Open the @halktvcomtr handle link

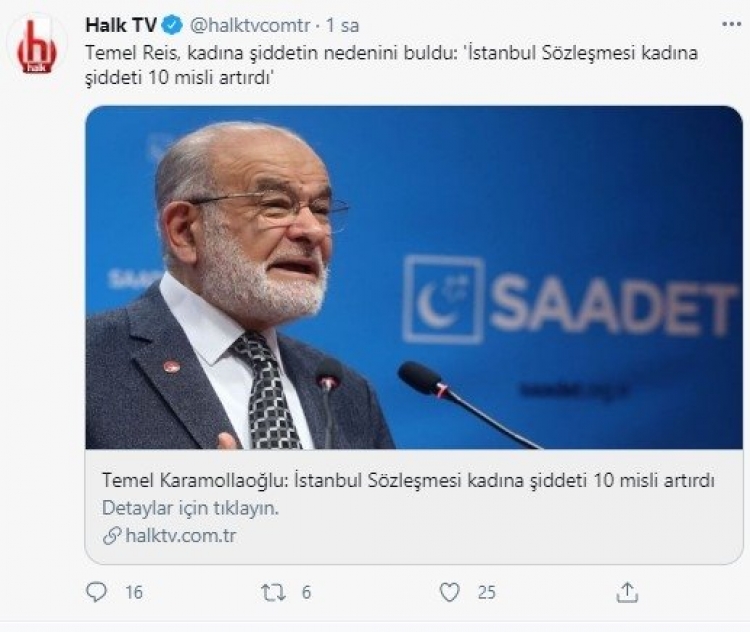[x=250, y=24]
